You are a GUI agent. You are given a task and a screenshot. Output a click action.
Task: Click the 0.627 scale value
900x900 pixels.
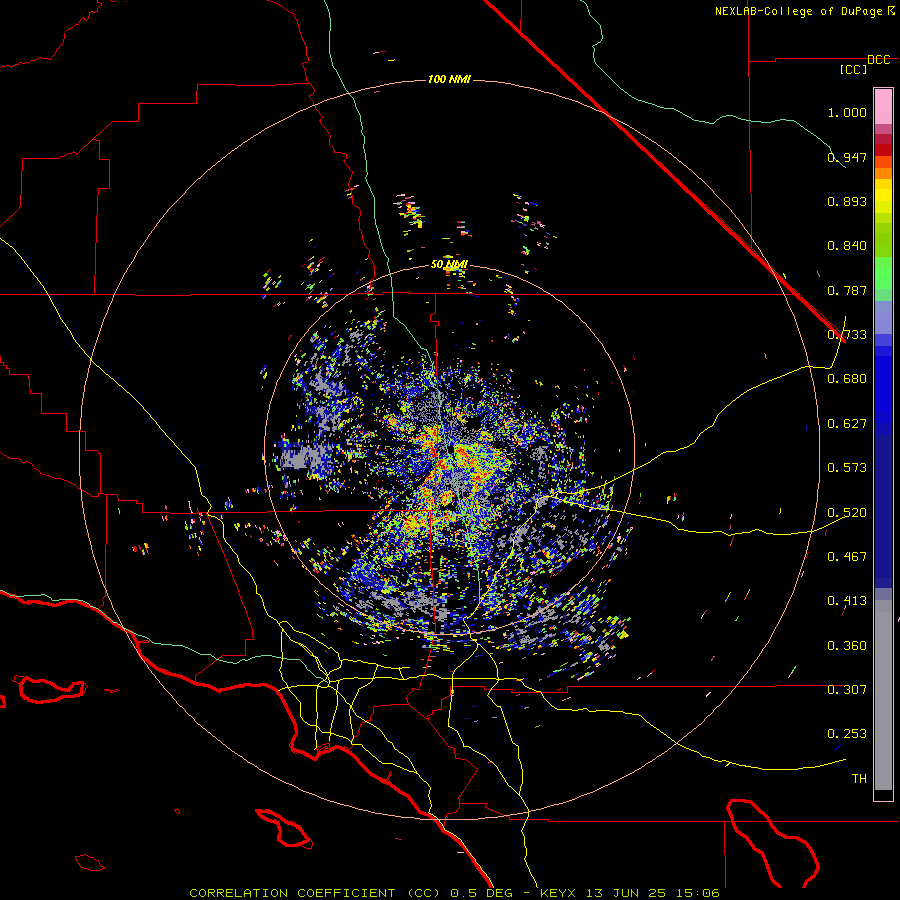(847, 424)
